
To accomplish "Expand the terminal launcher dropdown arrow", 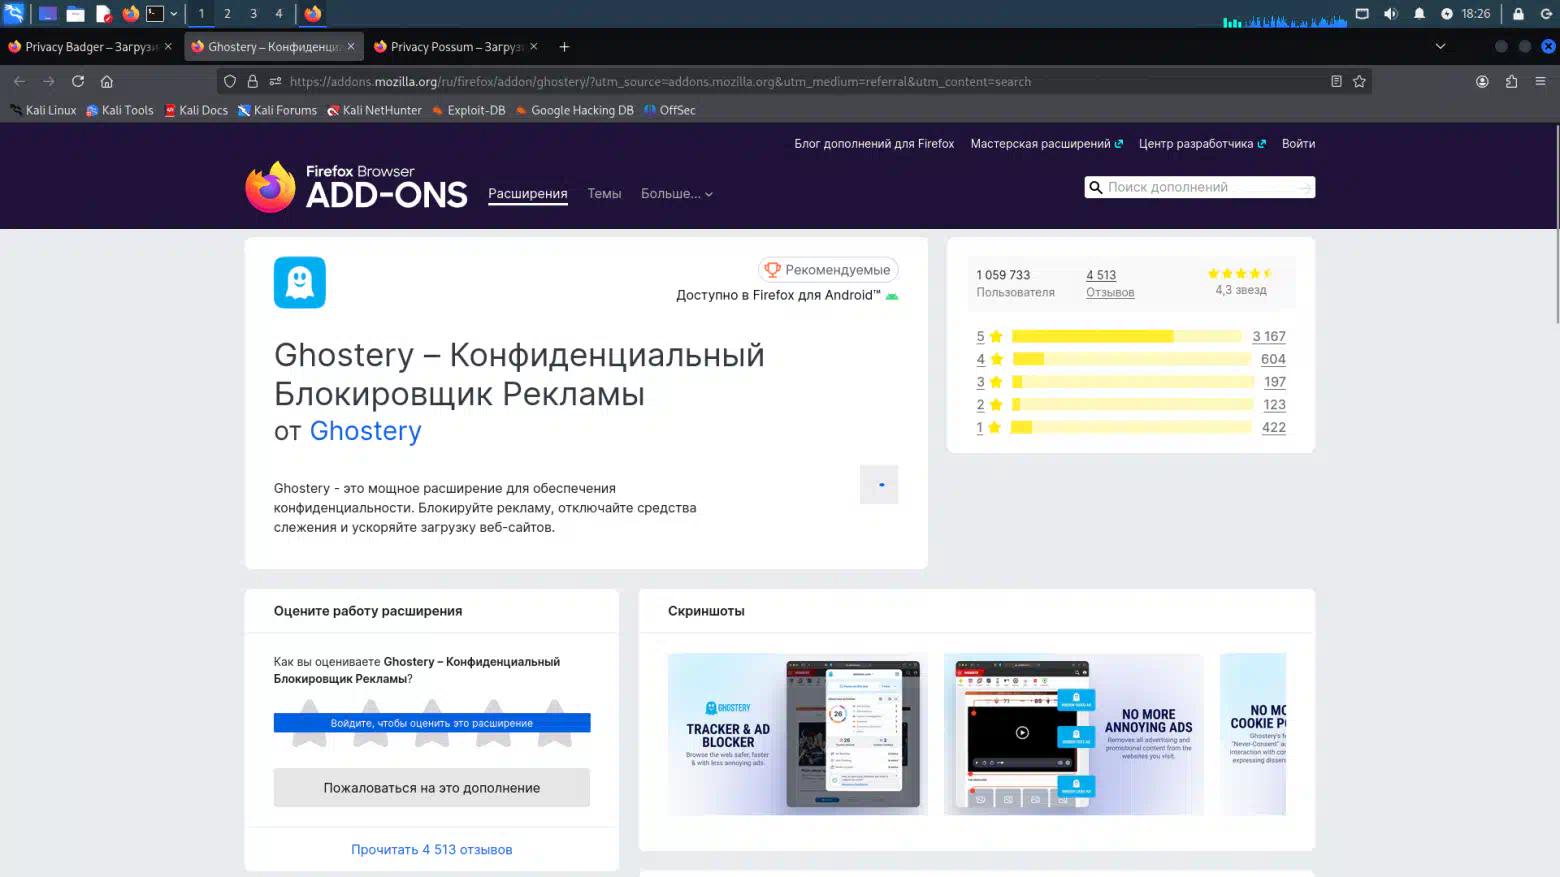I will click(174, 14).
